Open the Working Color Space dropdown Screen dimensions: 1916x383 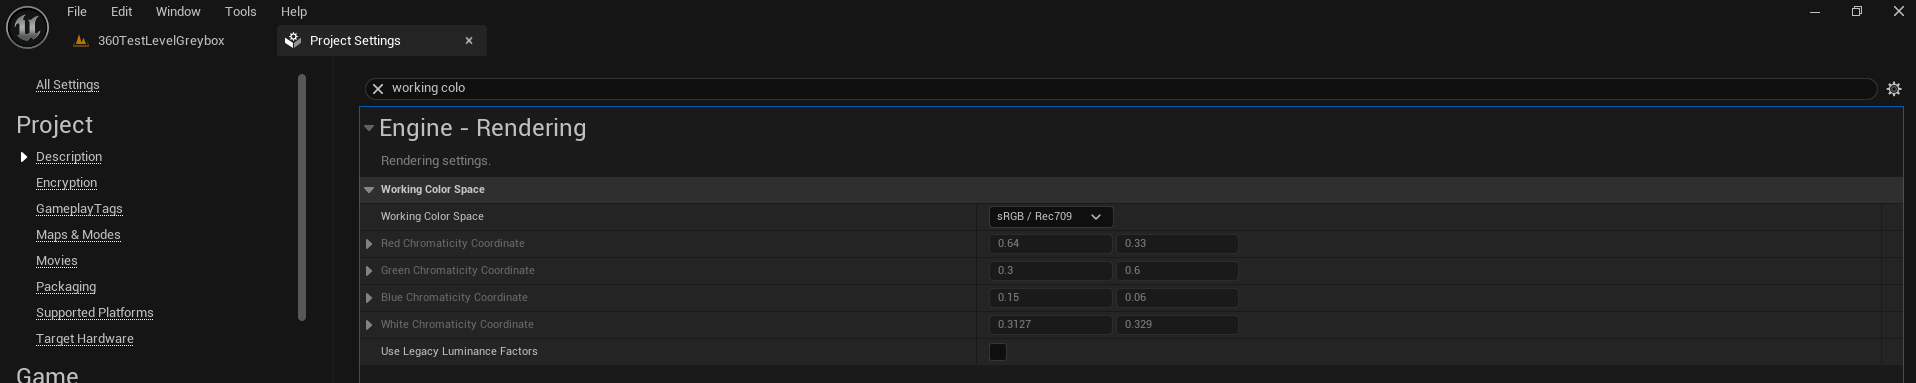(1050, 217)
